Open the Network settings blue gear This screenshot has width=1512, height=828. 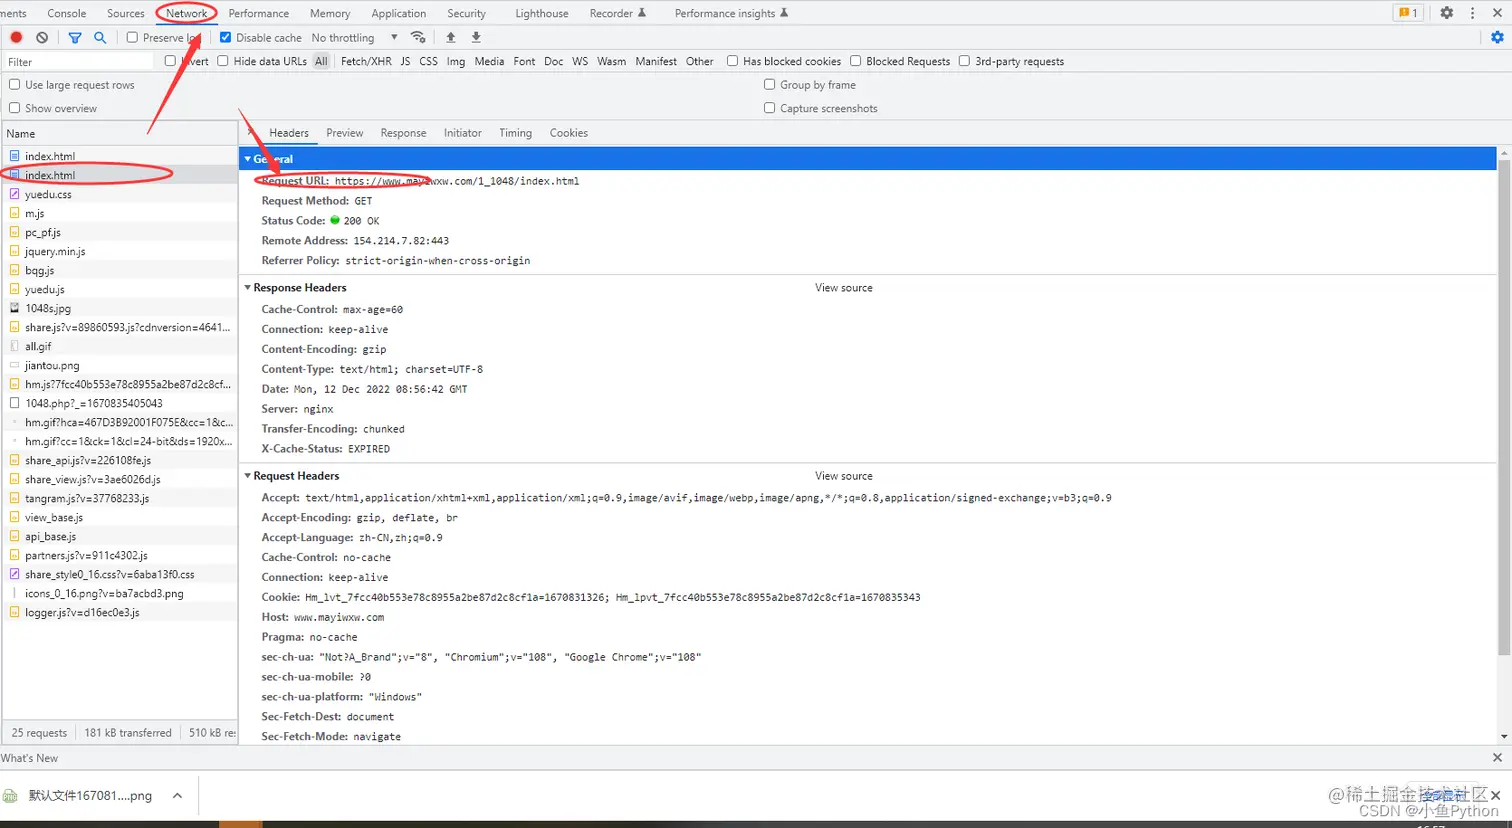1497,37
